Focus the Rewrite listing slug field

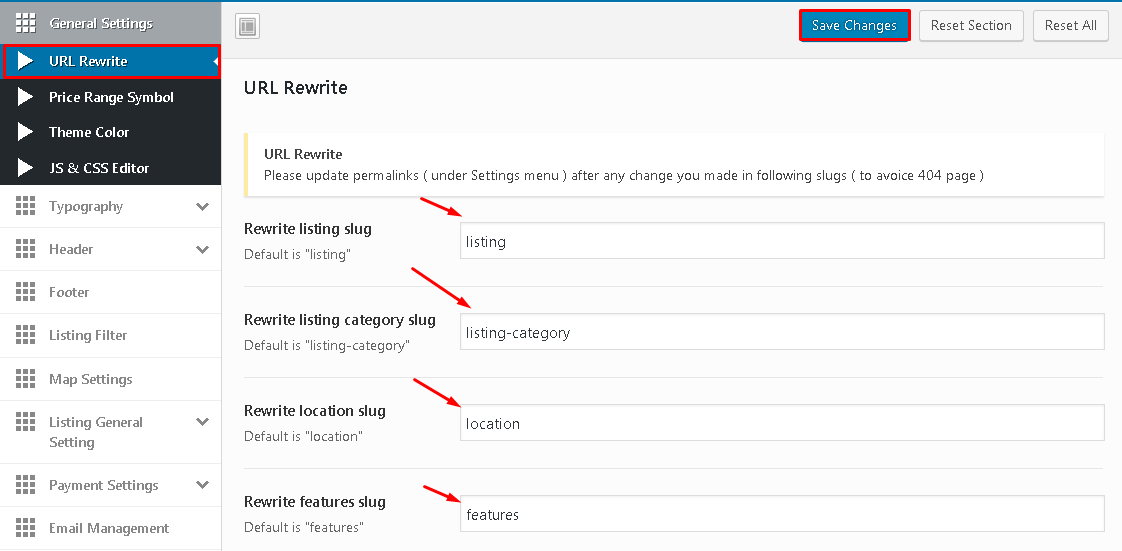tap(781, 241)
